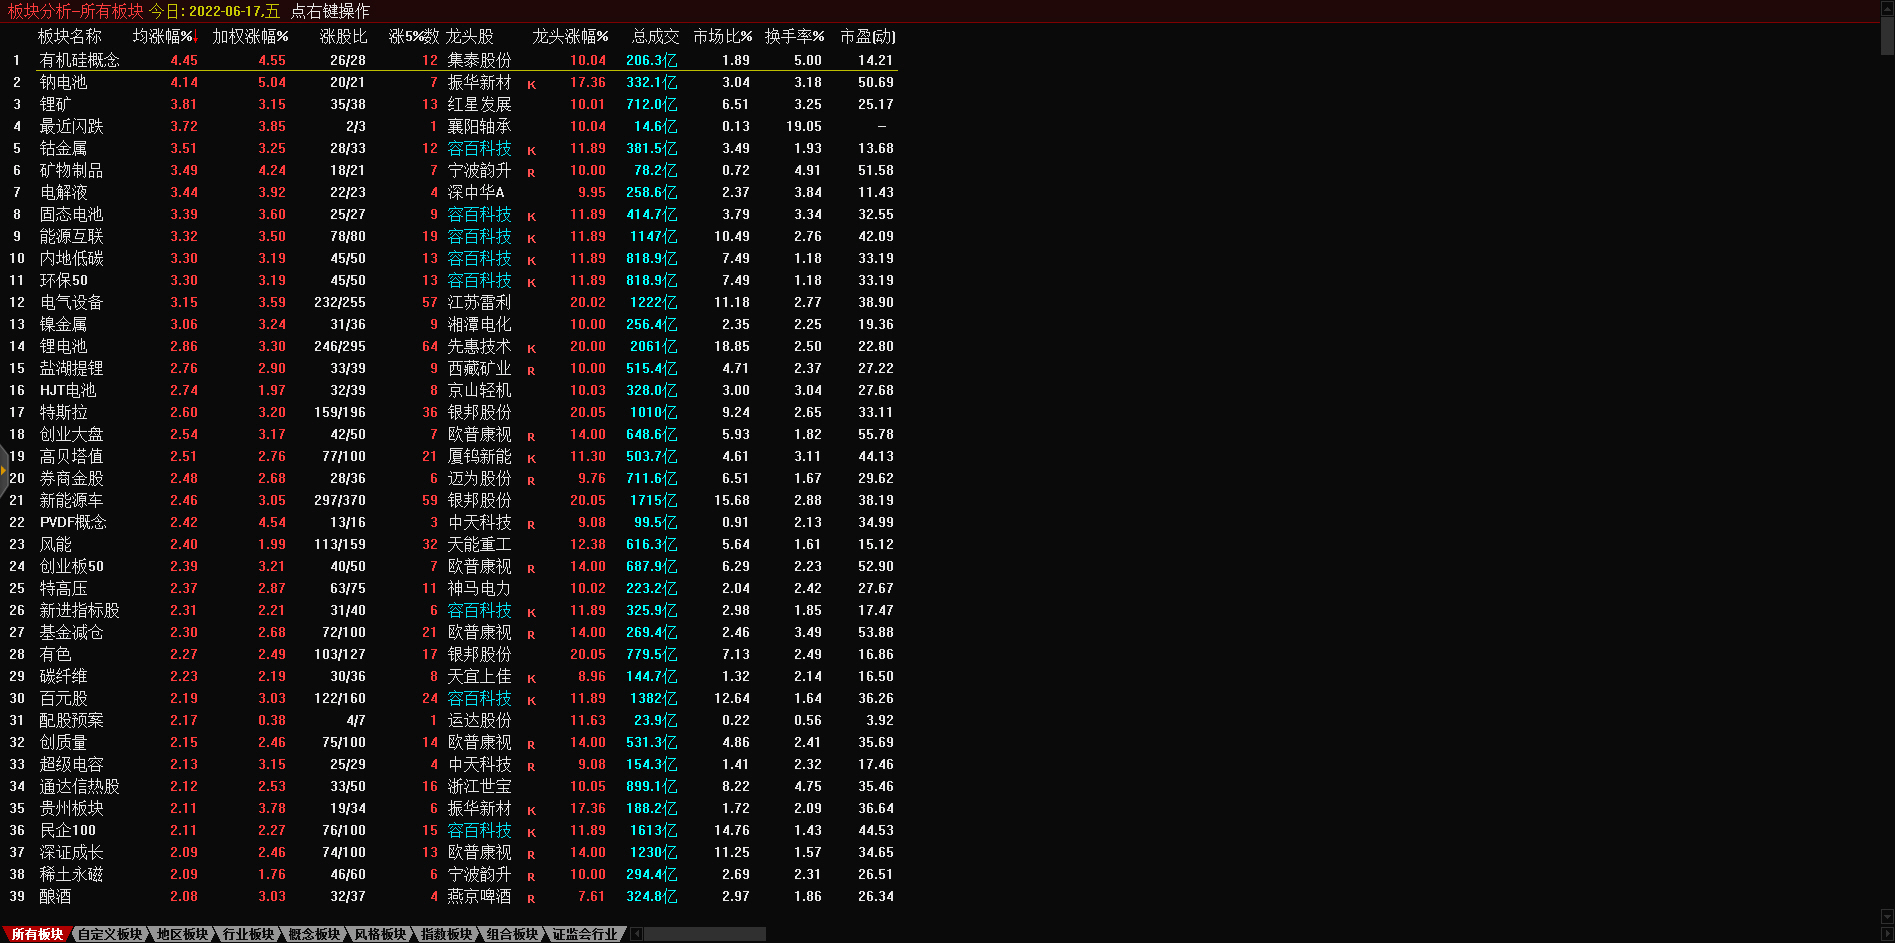Click the horizontal scrollbar track at the bottom

click(x=705, y=934)
